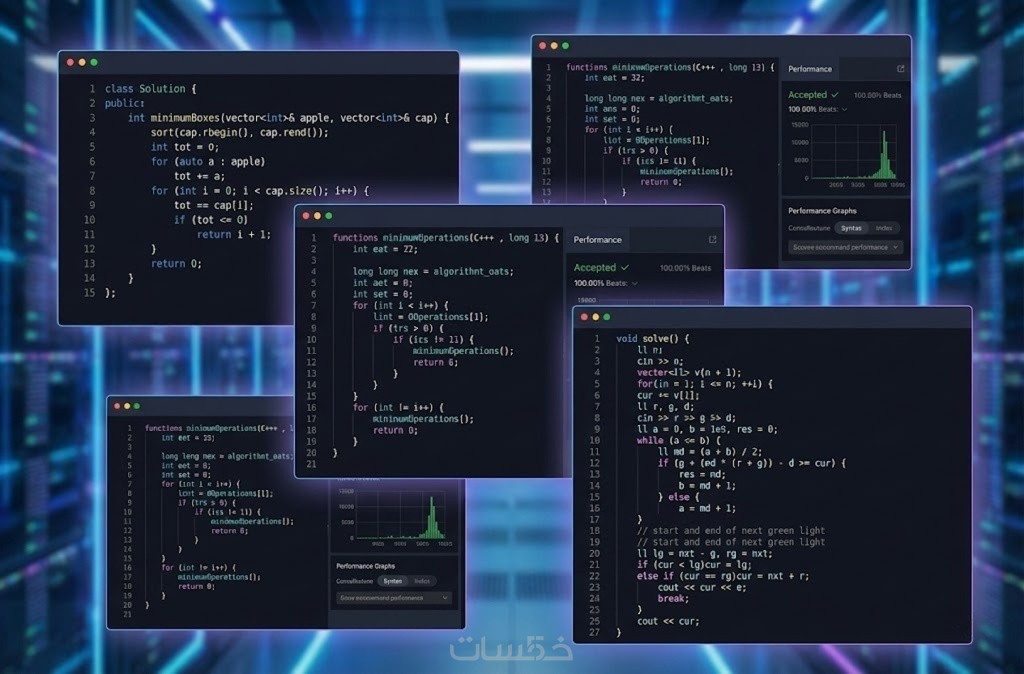Image resolution: width=1024 pixels, height=674 pixels.
Task: Click the line 'while (a <= b) {'
Action: [x=679, y=440]
